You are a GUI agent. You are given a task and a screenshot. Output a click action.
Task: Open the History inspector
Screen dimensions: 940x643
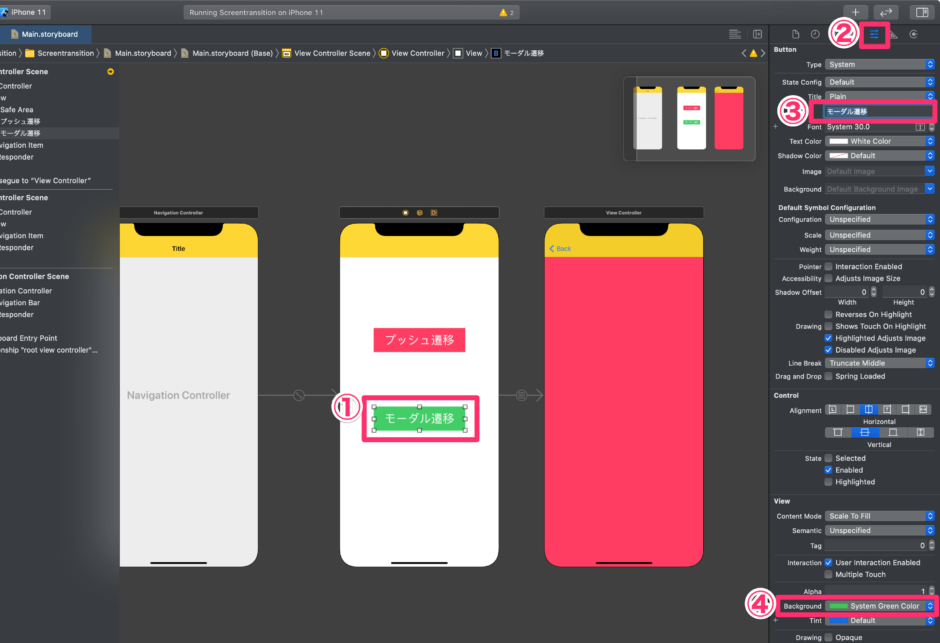pyautogui.click(x=816, y=33)
